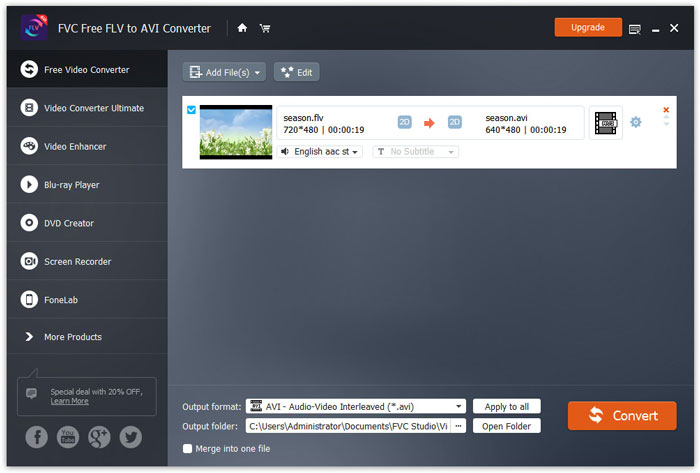Move season.flv up in list
Screen dimensions: 700x473
[x=666, y=117]
